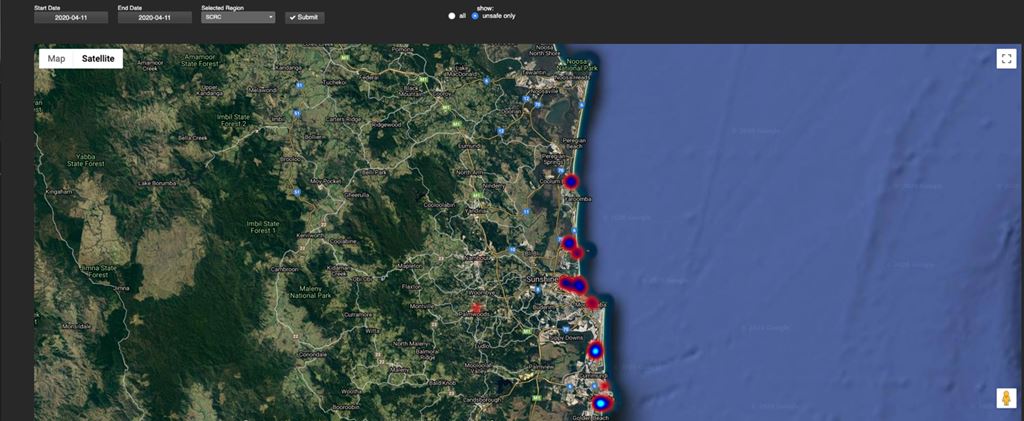The height and width of the screenshot is (421, 1024).
Task: Click the Street View pegman icon
Action: (x=1006, y=398)
